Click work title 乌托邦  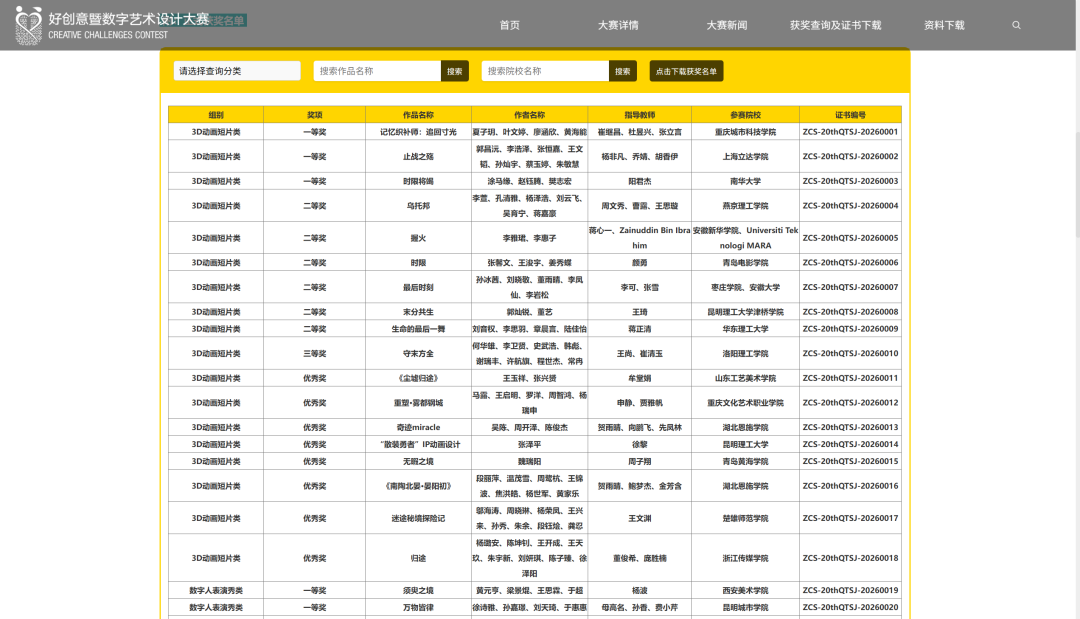[x=418, y=206]
